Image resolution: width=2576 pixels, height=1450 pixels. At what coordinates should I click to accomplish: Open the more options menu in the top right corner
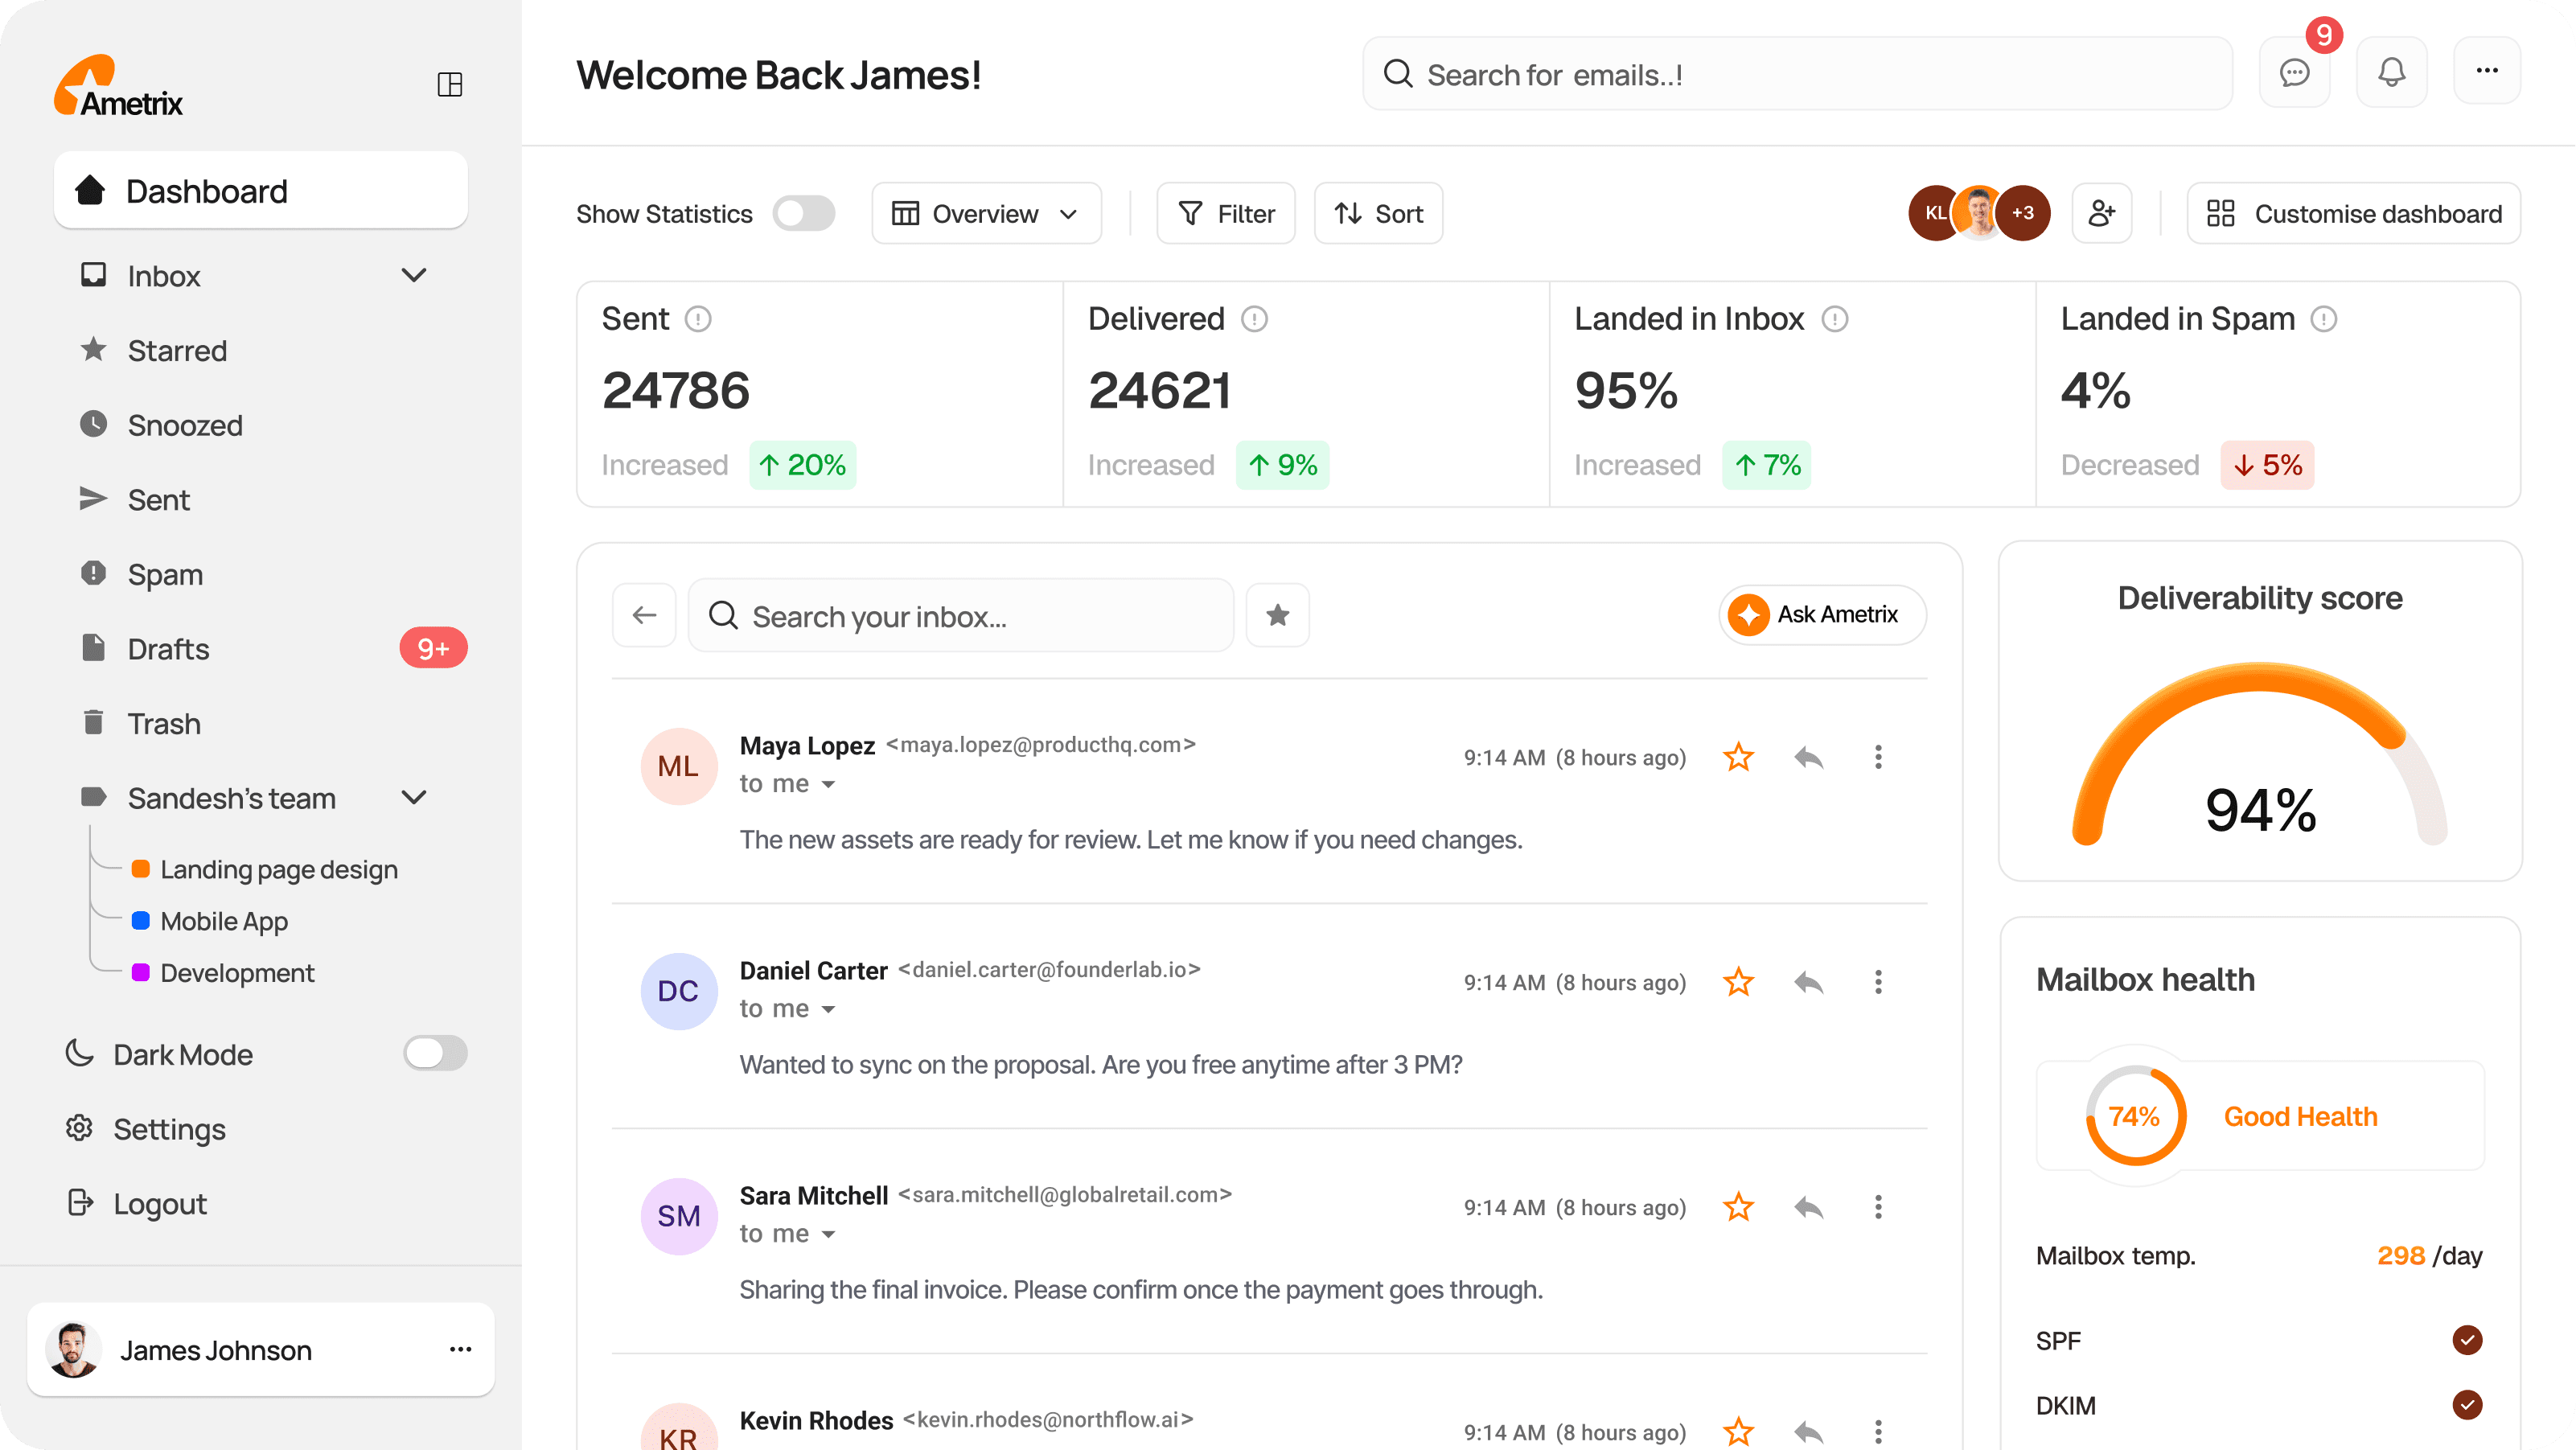(2488, 72)
